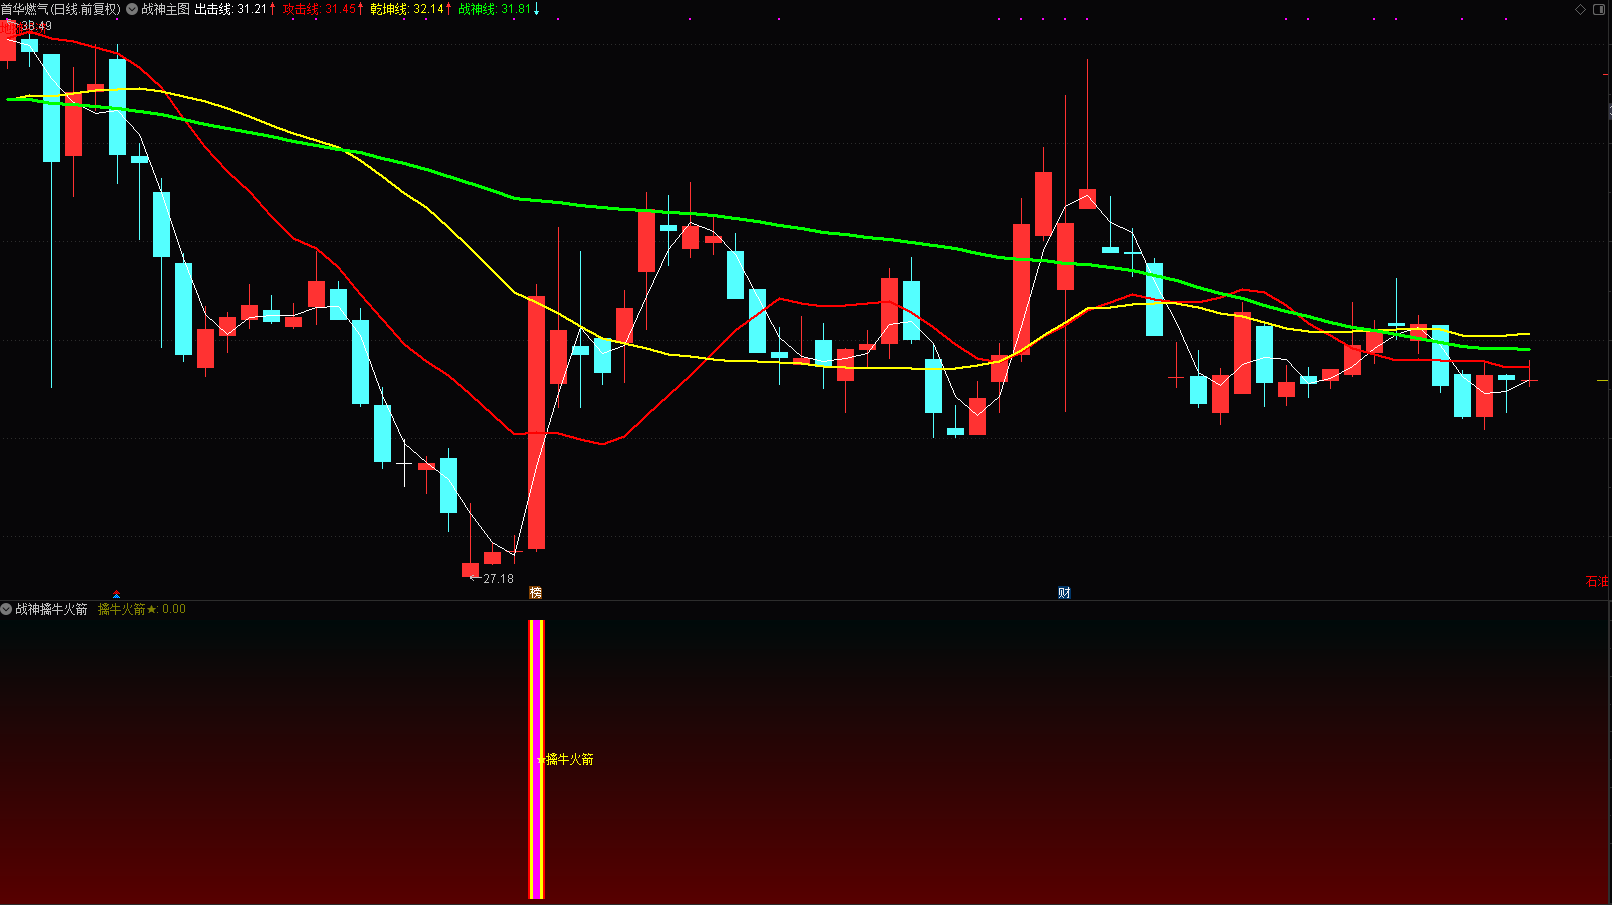Click the tall red candlestick above the 榜 marker
The image size is (1612, 905).
tap(537, 422)
